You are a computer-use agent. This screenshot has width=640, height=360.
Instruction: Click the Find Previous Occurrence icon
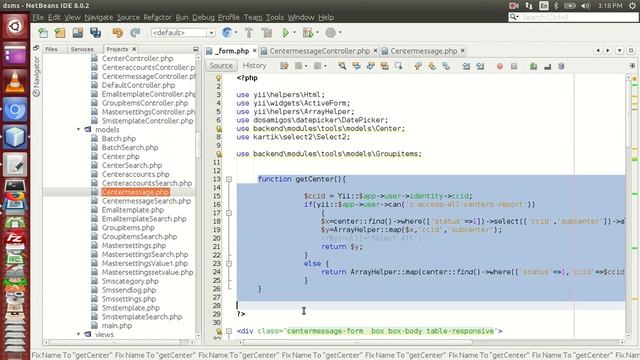click(356, 66)
